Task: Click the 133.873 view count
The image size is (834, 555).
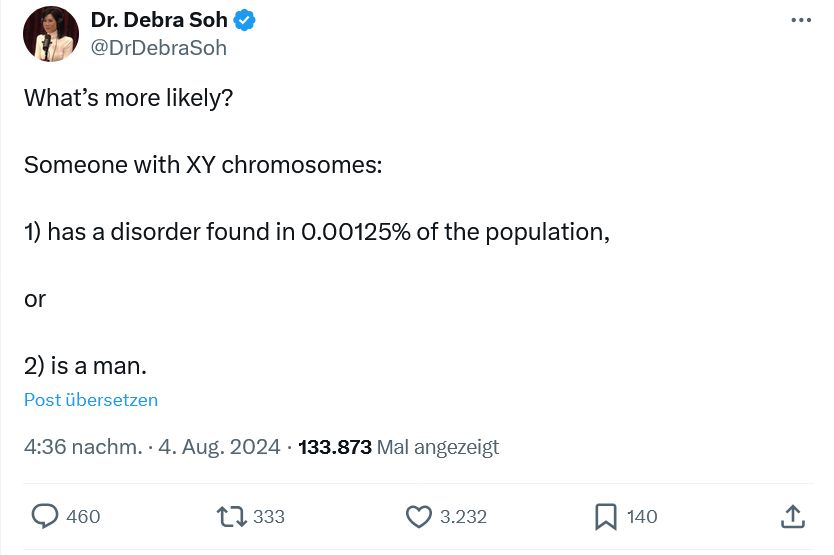Action: [335, 447]
